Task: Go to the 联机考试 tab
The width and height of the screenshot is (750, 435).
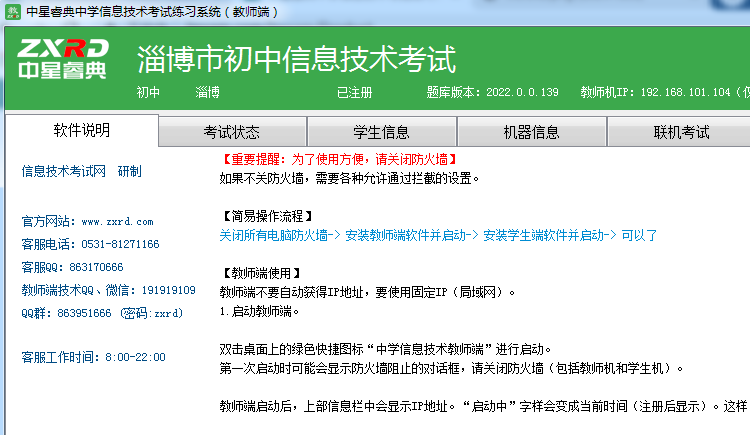Action: coord(680,132)
